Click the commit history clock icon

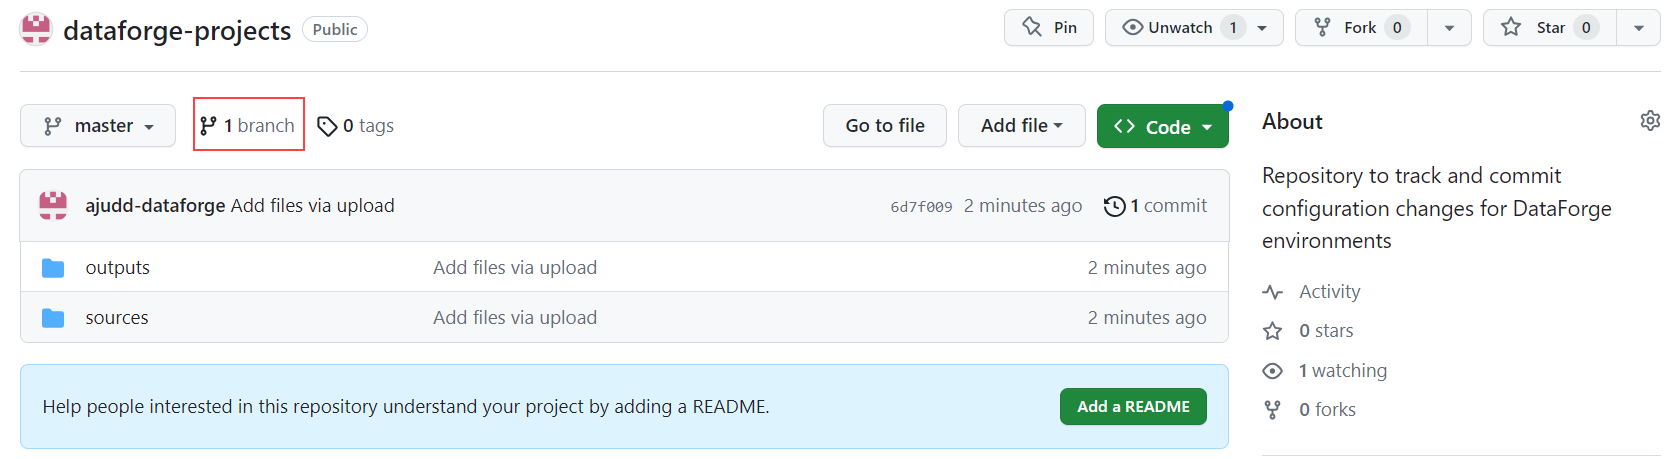pyautogui.click(x=1114, y=206)
